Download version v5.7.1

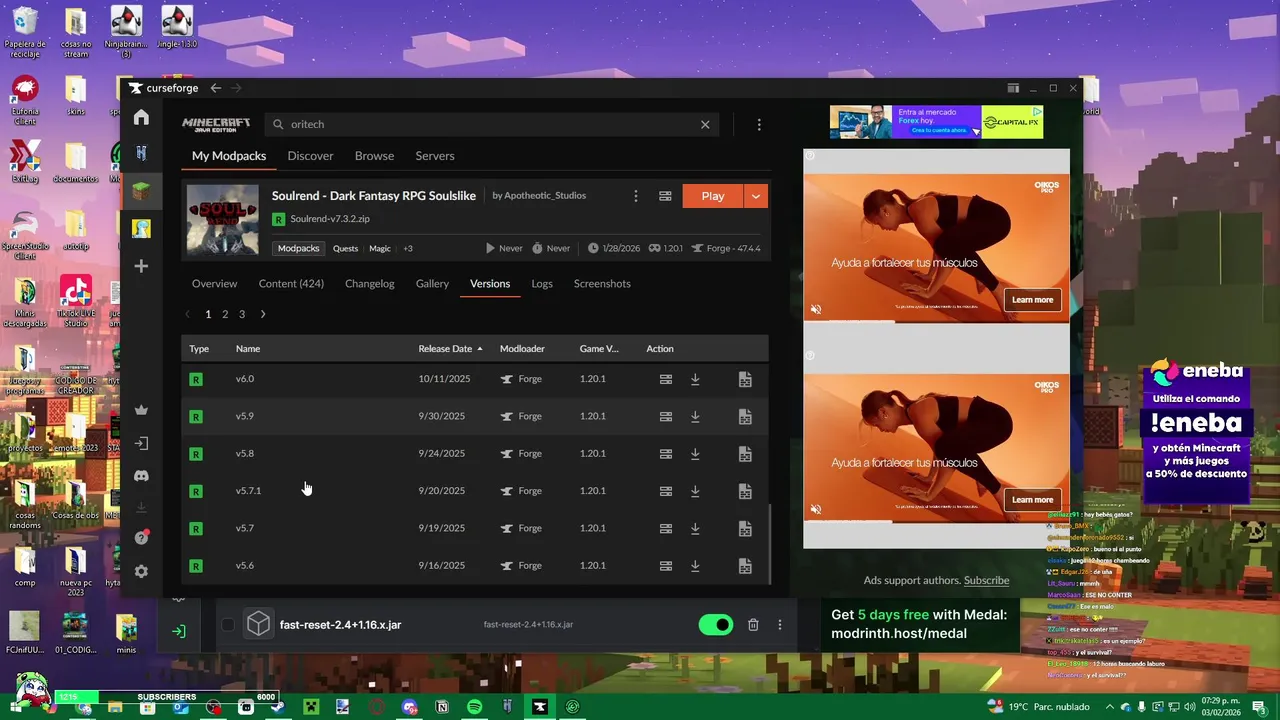pos(695,491)
